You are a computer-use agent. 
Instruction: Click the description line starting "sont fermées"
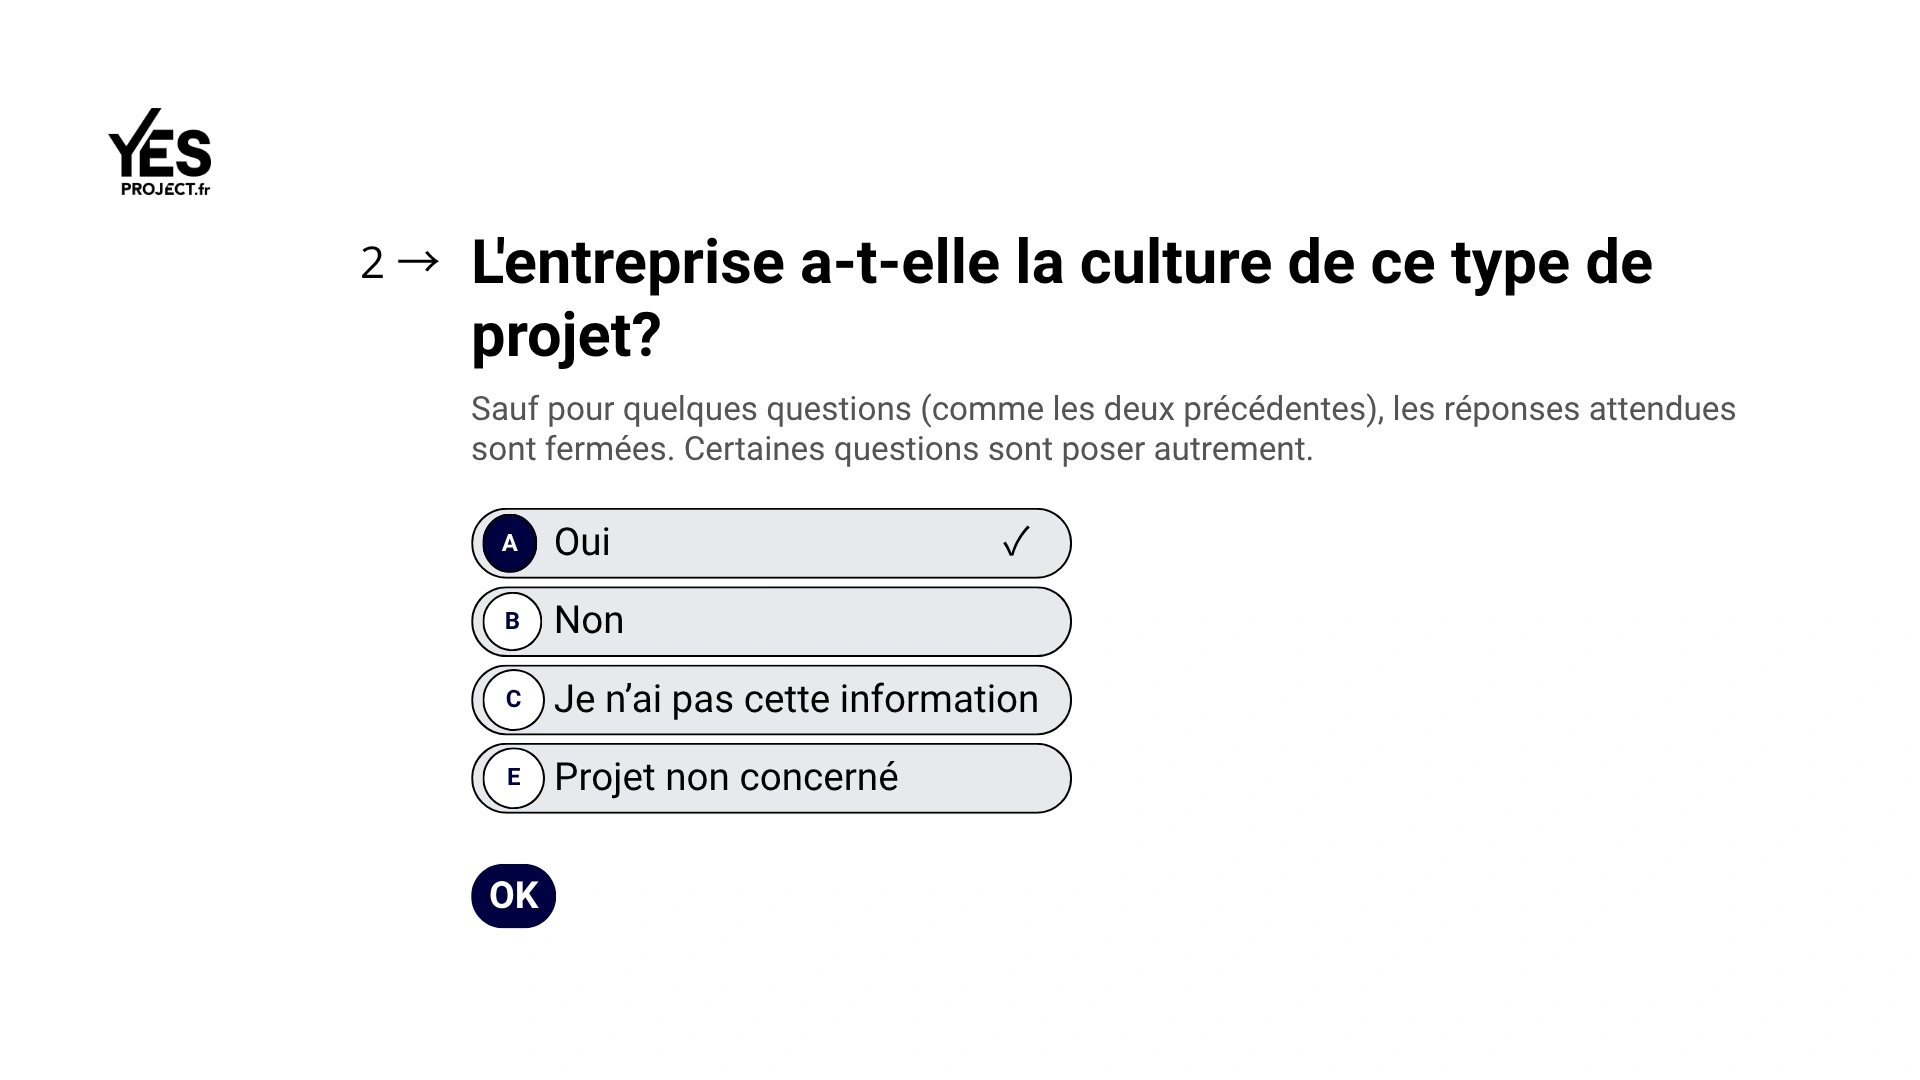[x=891, y=449]
